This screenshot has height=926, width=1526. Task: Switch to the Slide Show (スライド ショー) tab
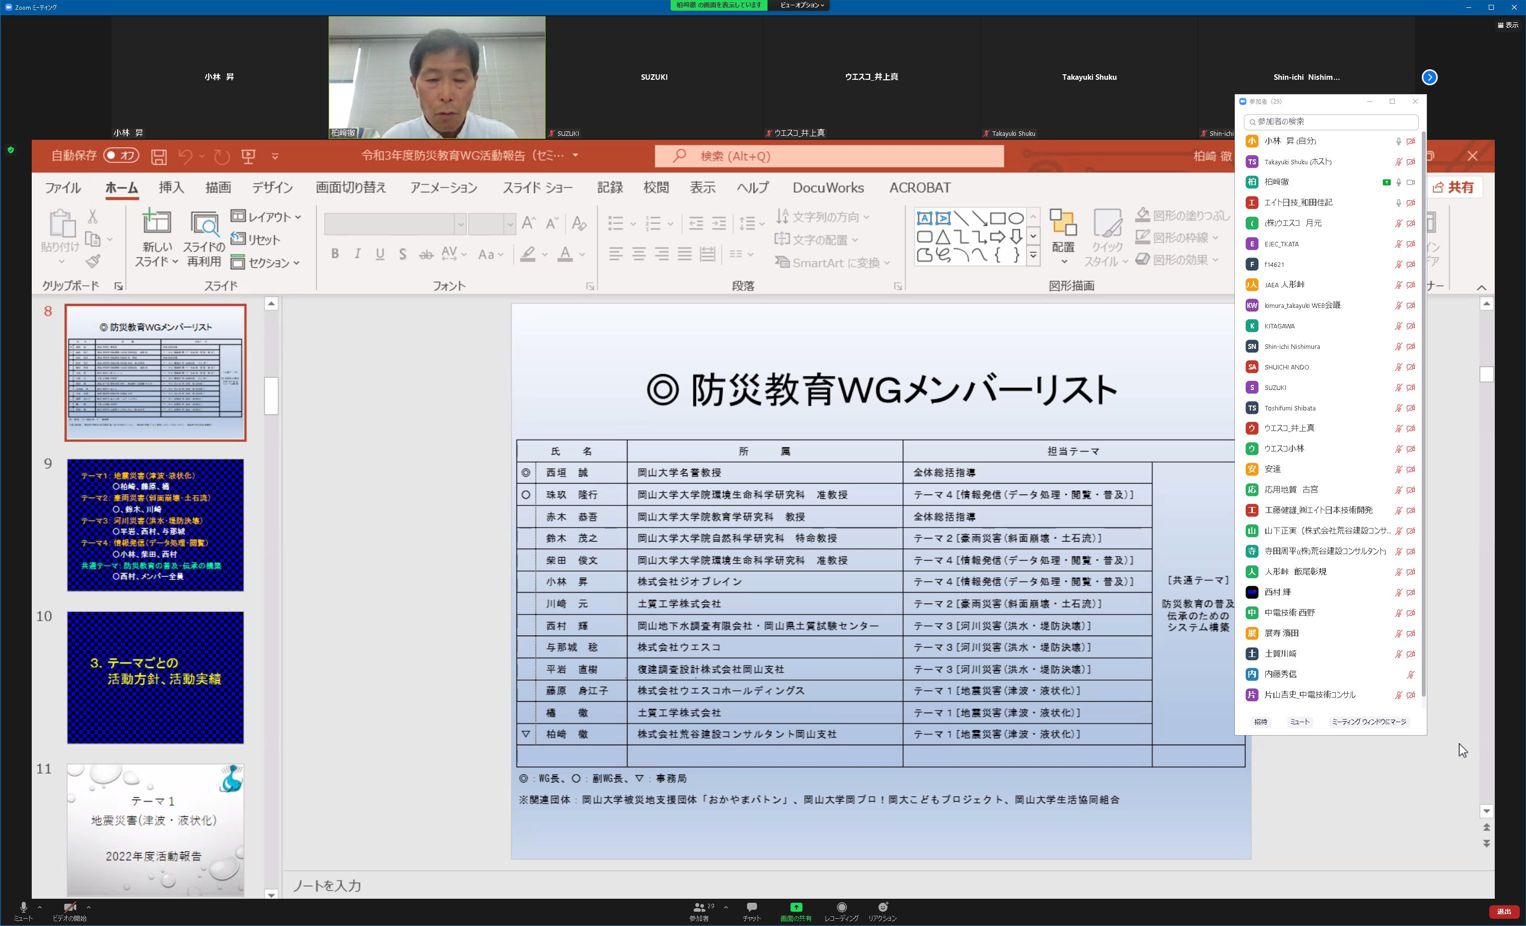[537, 187]
